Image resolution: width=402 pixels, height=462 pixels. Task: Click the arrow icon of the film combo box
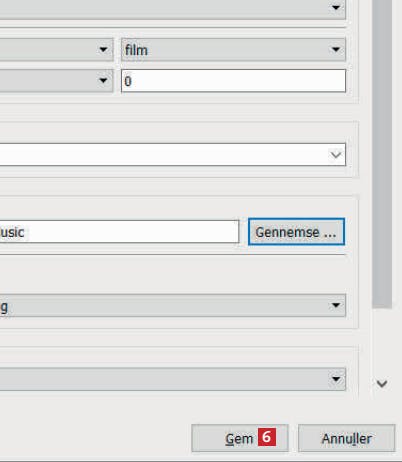336,50
